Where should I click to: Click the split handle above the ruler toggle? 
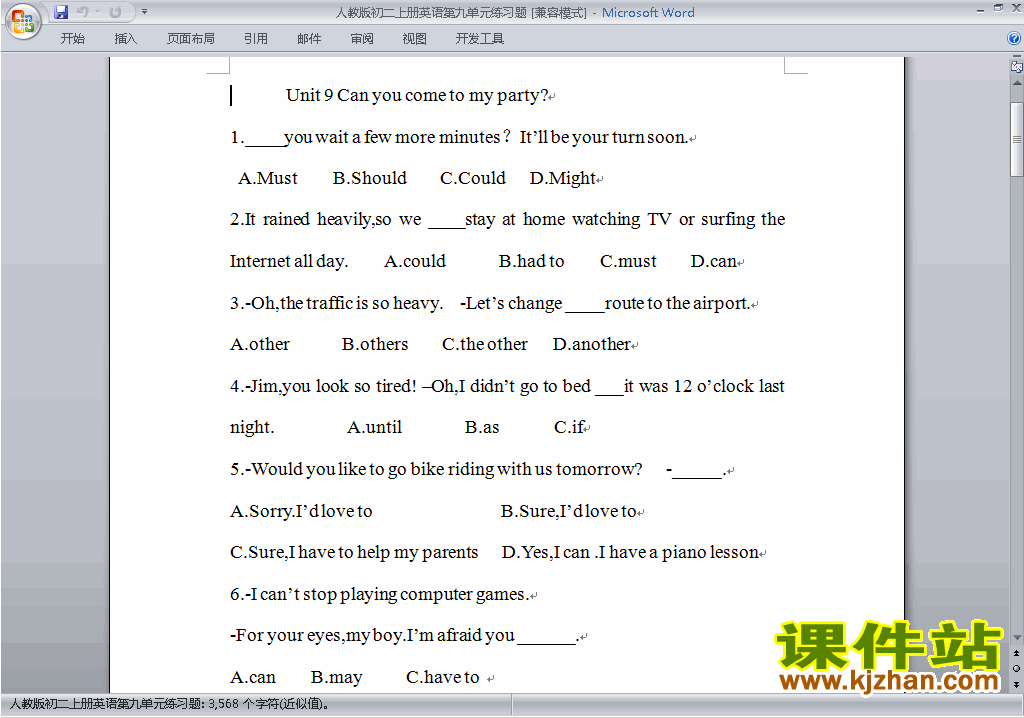pos(1017,58)
